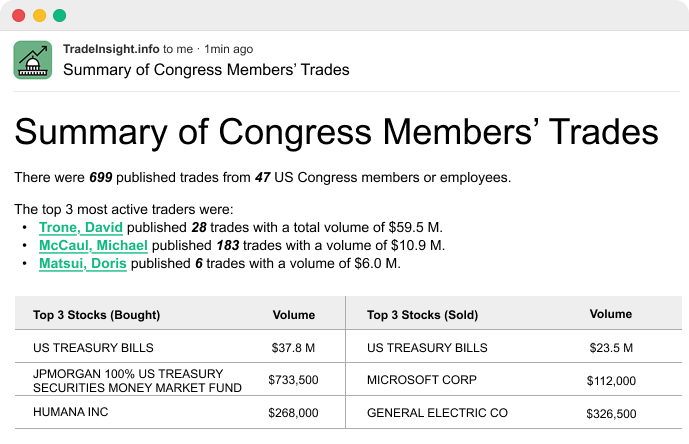Click the email subject line in header

point(206,70)
